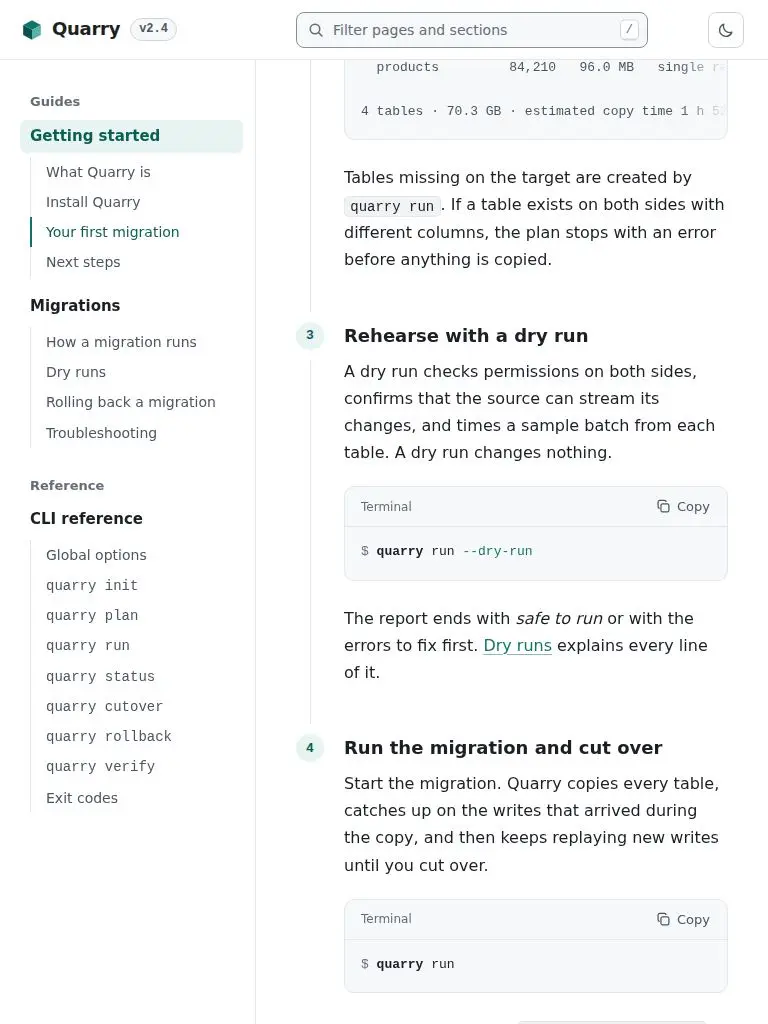
Task: Open the CLI reference section
Action: tap(86, 519)
